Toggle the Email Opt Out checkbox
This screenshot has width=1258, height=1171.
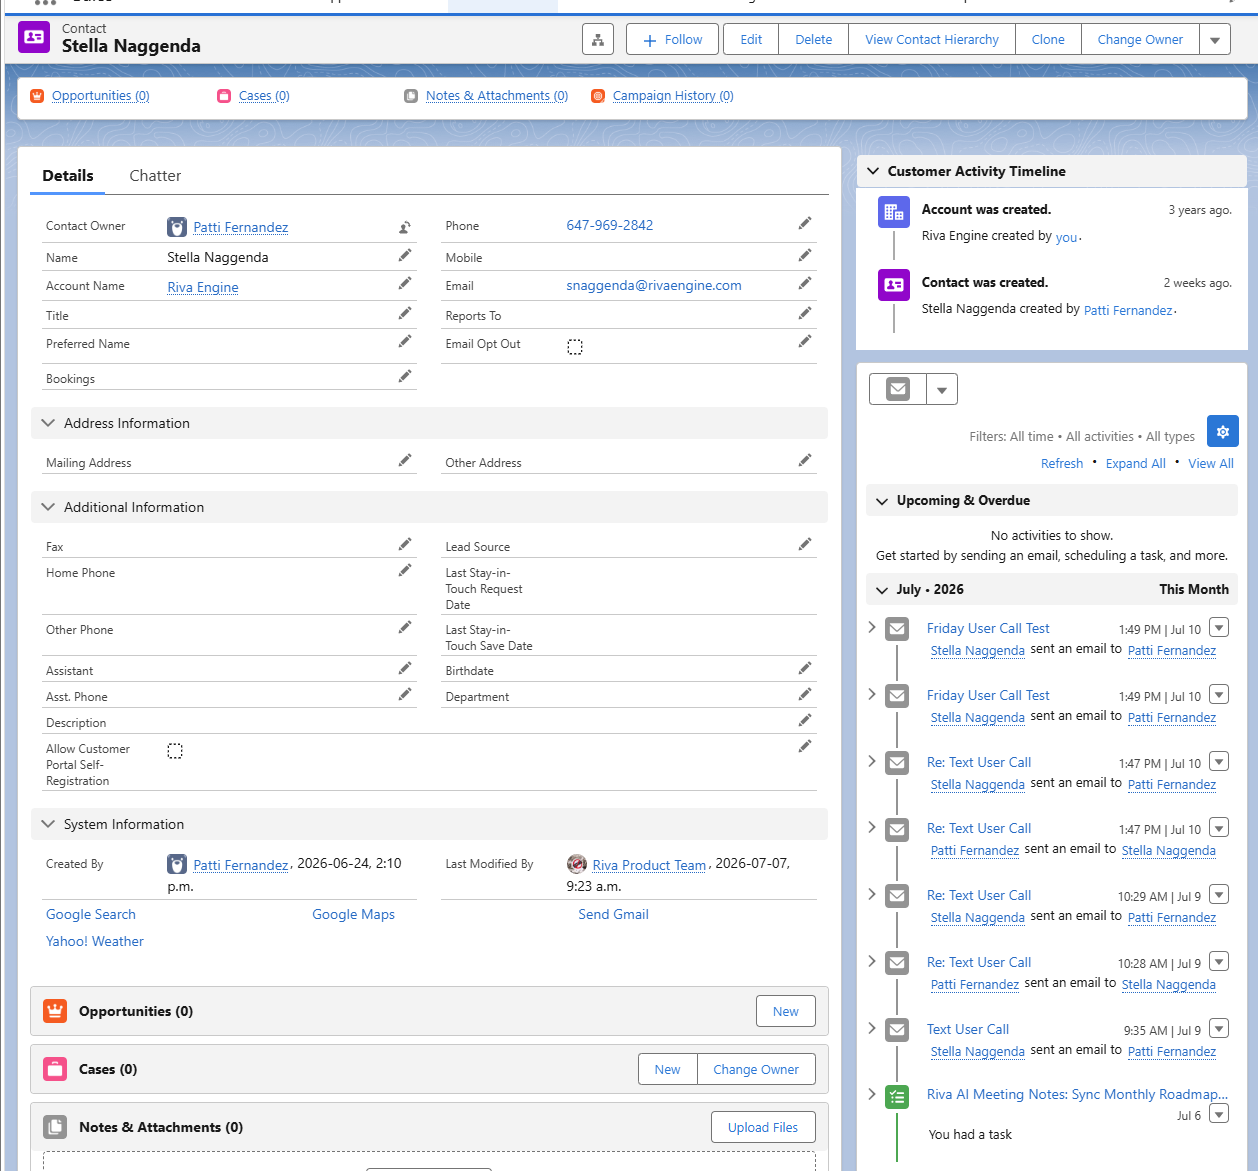[x=575, y=347]
